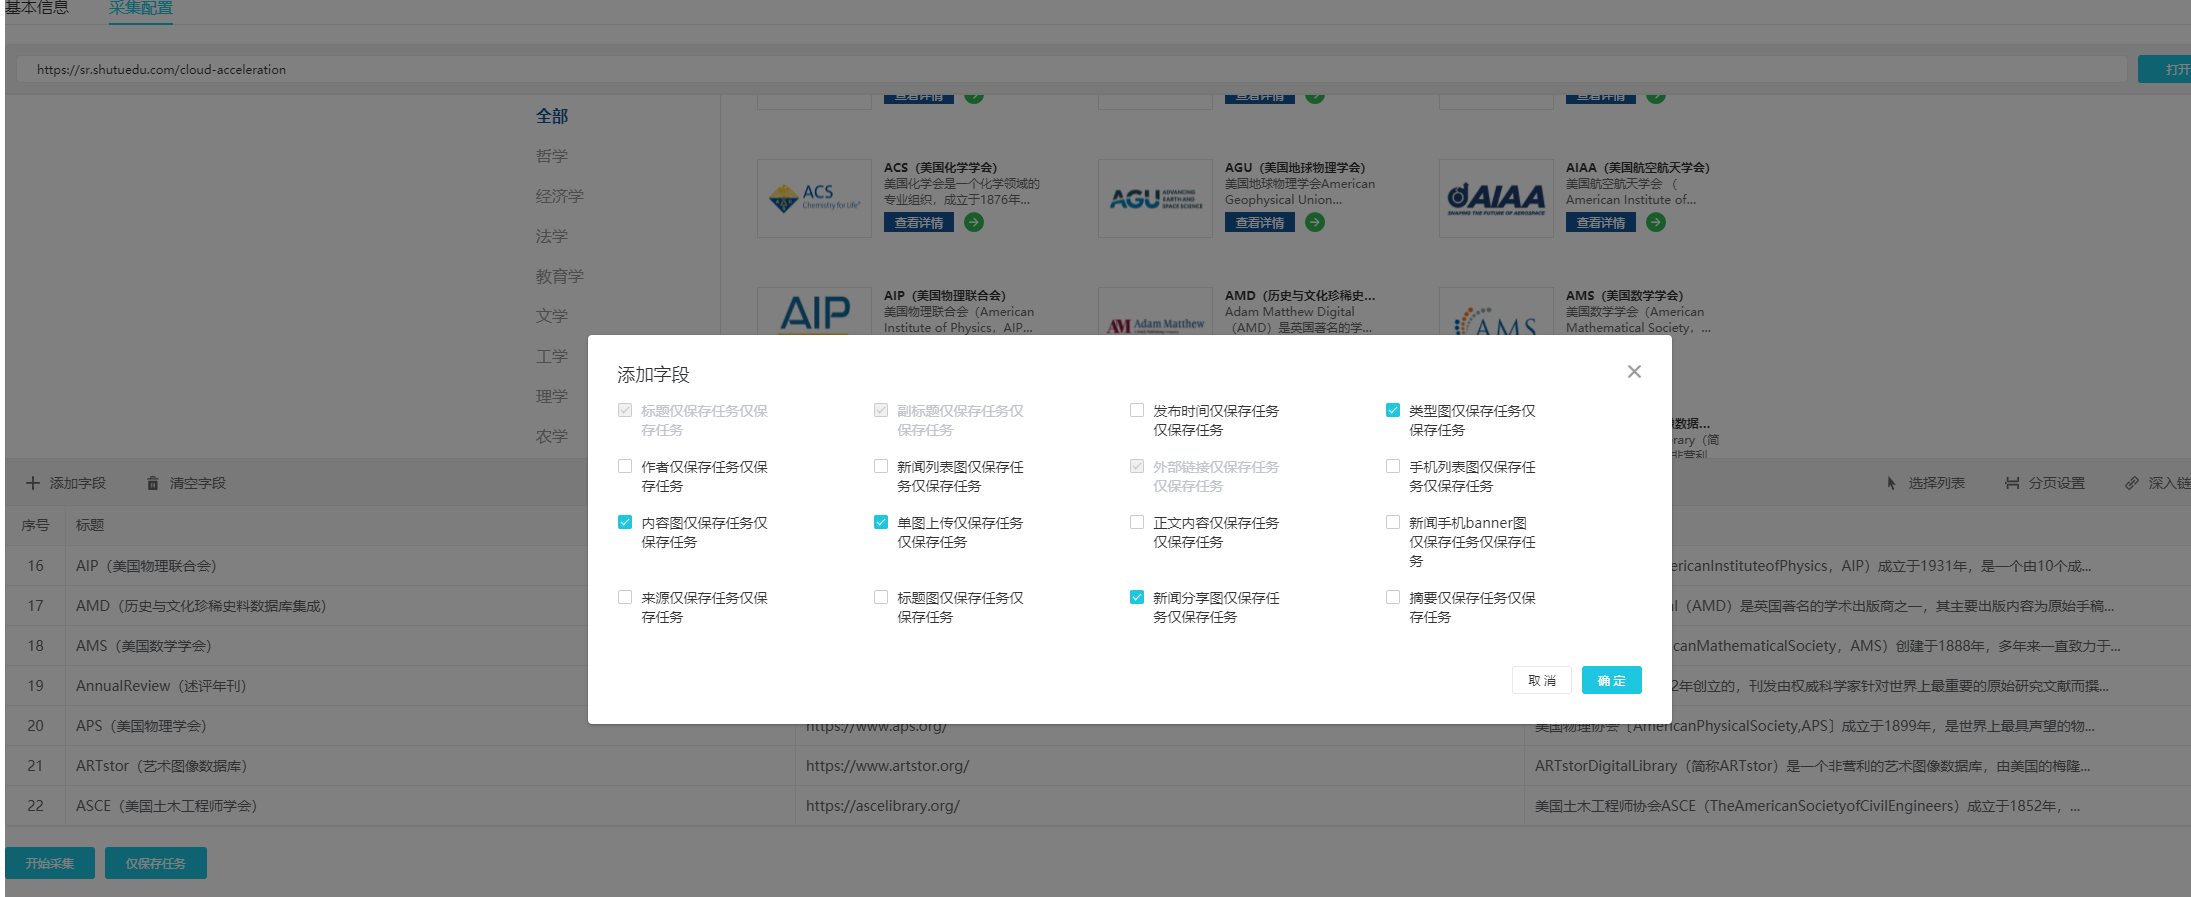Click the ACS Chemistry for Life logo
This screenshot has height=897, width=2191.
coord(814,198)
